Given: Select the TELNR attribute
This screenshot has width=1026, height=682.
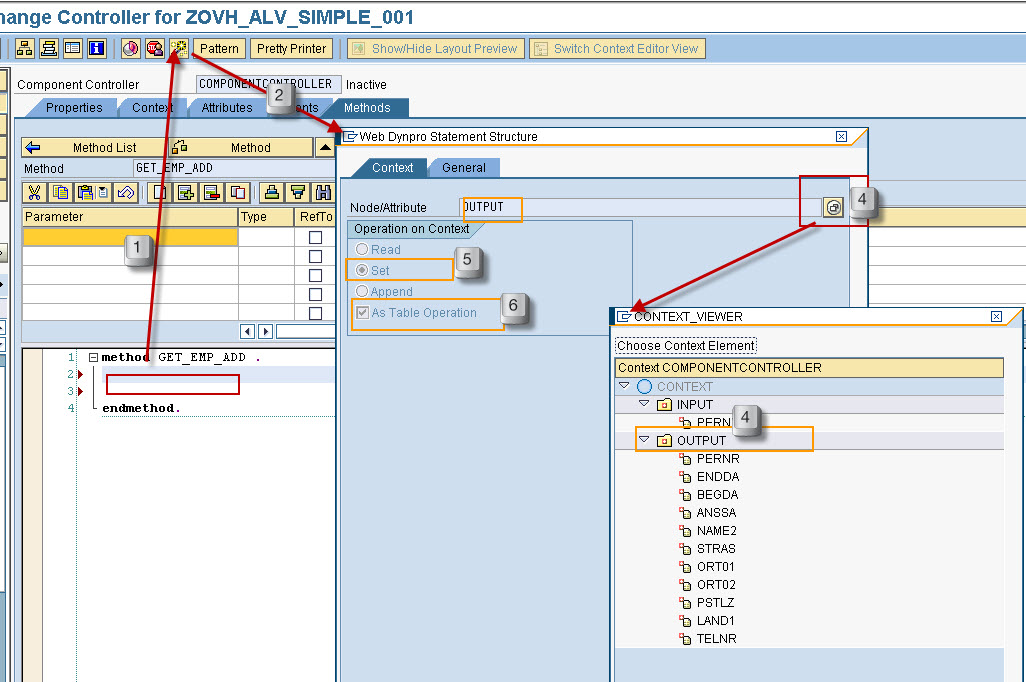Looking at the screenshot, I should point(716,639).
